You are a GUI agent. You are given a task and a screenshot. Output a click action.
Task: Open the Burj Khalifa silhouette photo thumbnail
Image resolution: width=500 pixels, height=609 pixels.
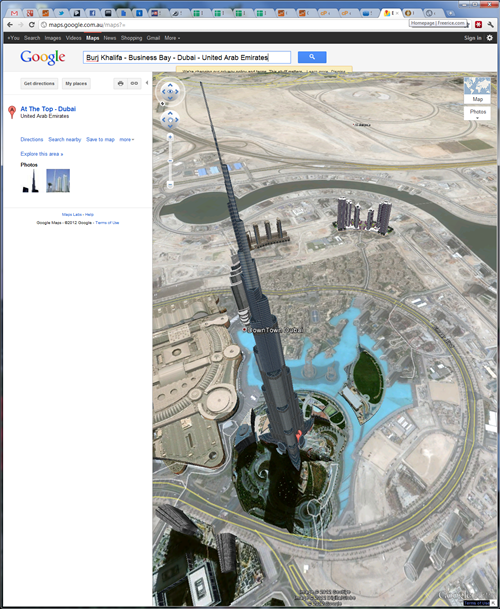click(31, 181)
